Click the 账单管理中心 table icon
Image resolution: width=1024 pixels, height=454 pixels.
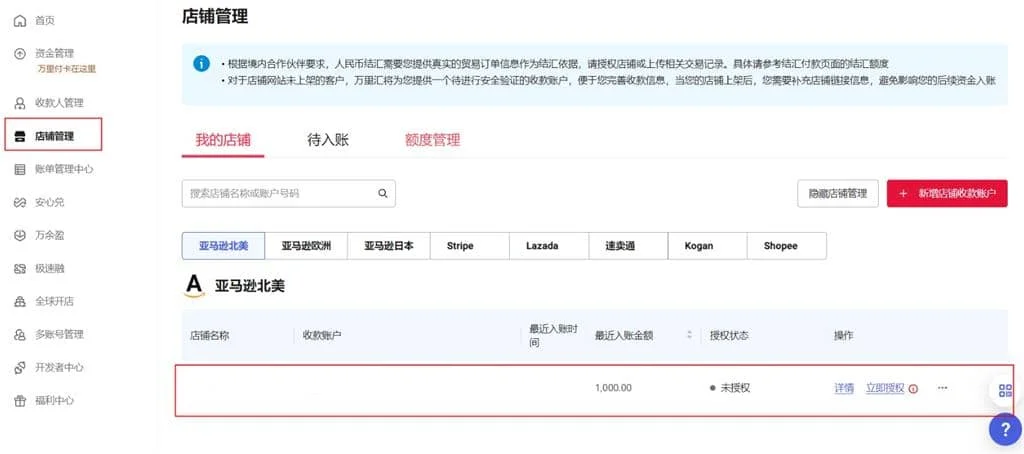pyautogui.click(x=20, y=169)
